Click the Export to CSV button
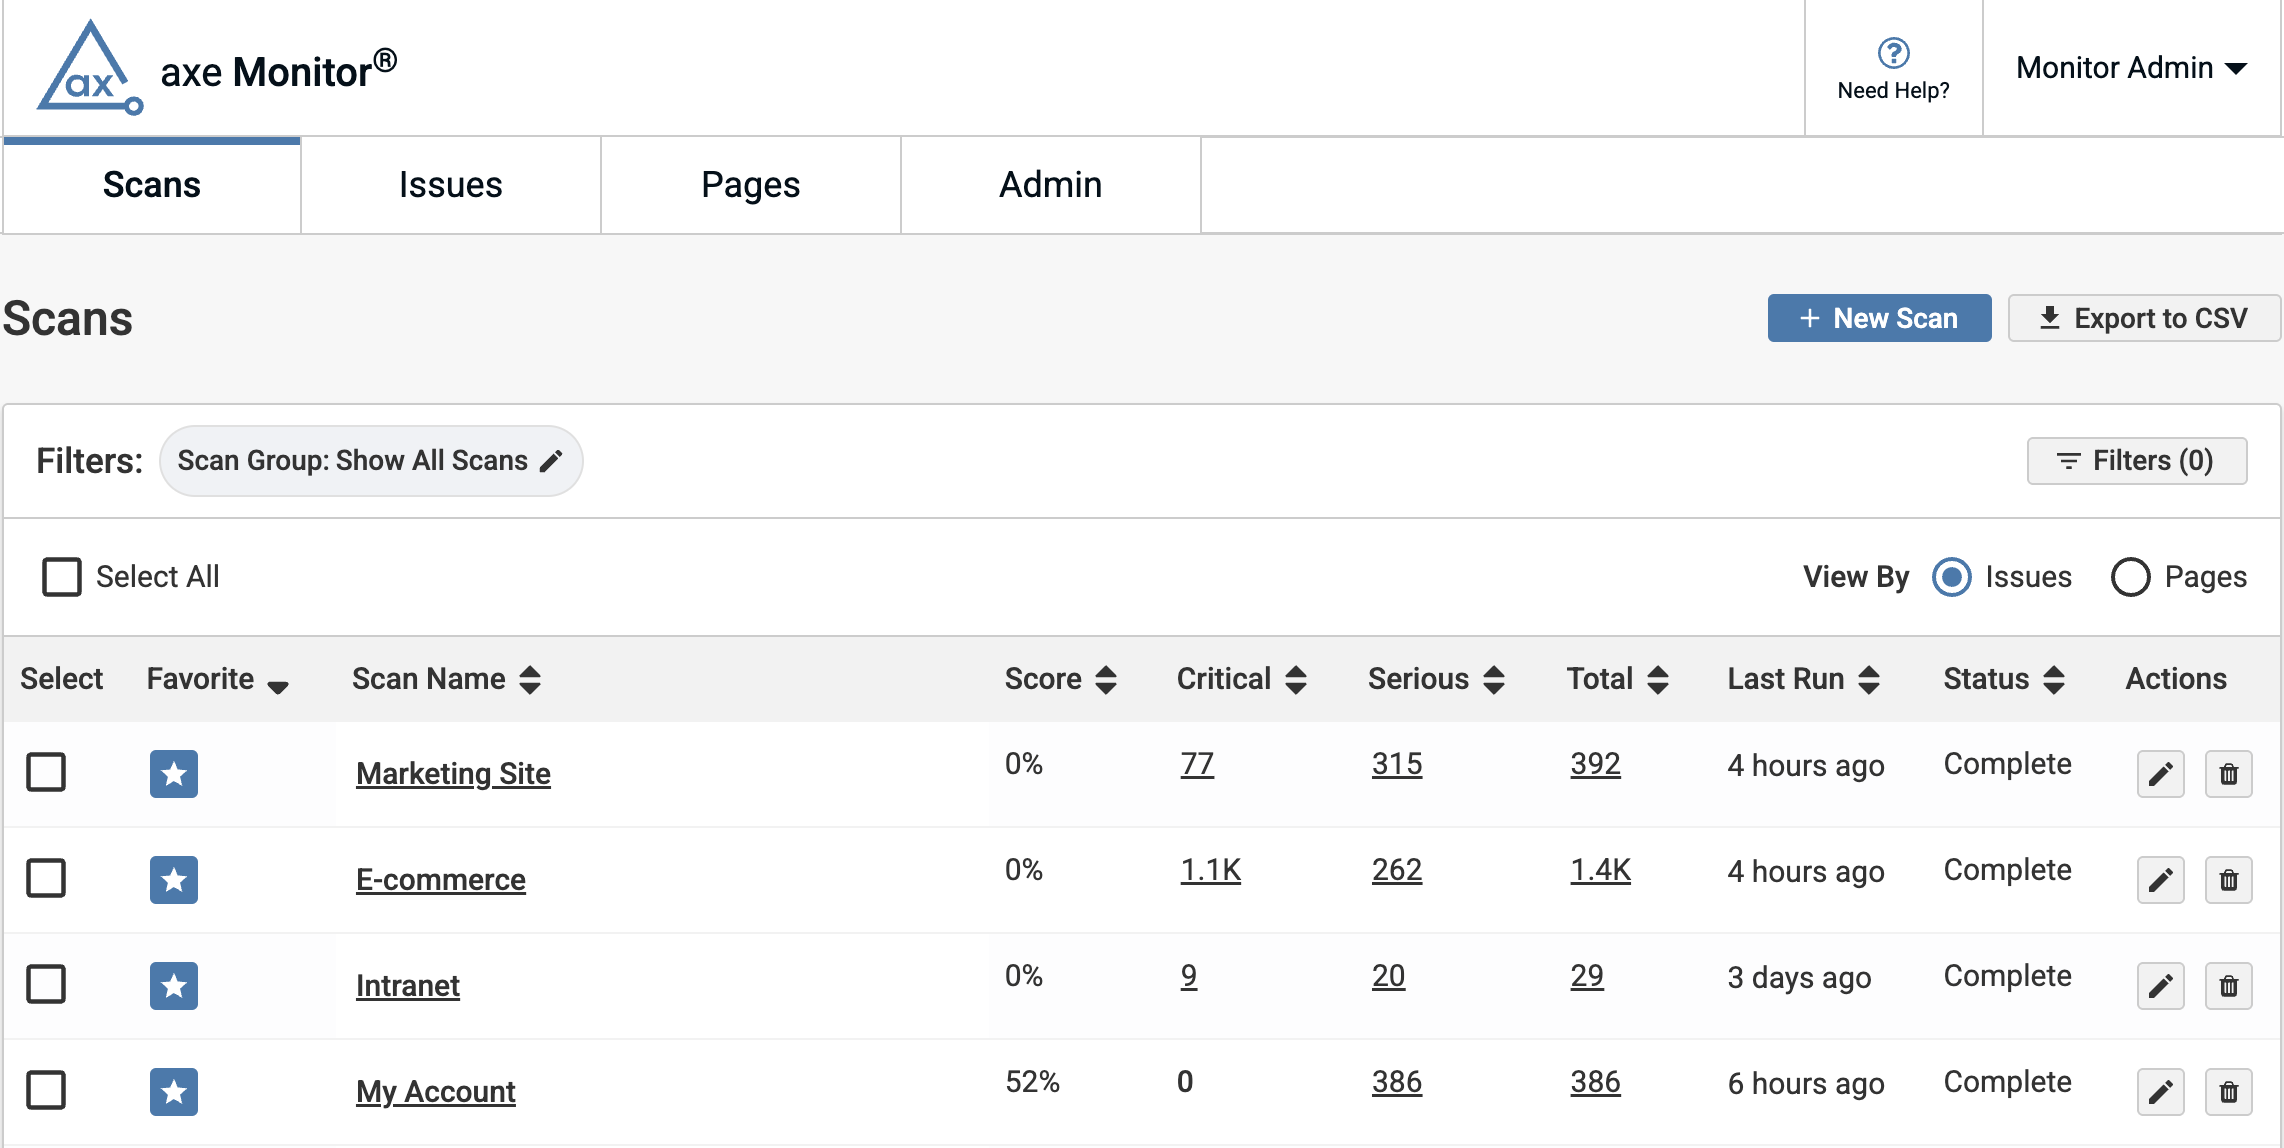The height and width of the screenshot is (1148, 2284). pos(2143,318)
